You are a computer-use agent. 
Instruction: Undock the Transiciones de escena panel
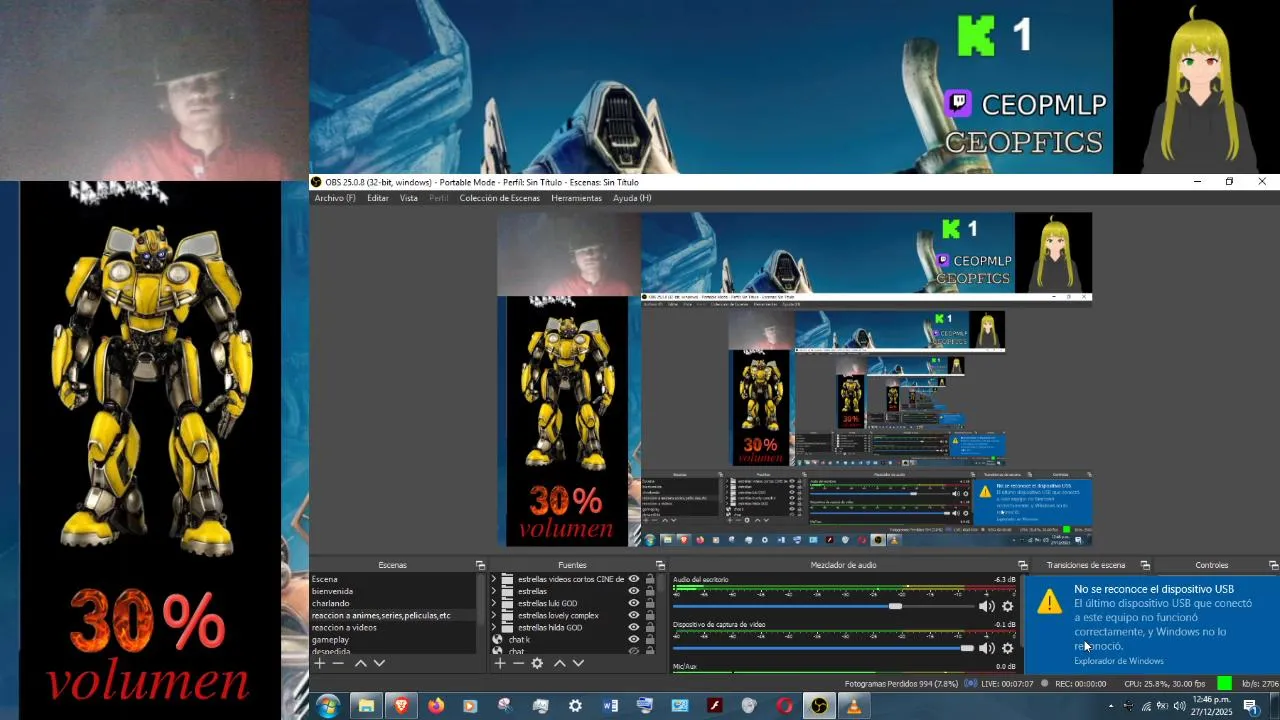(x=1145, y=565)
